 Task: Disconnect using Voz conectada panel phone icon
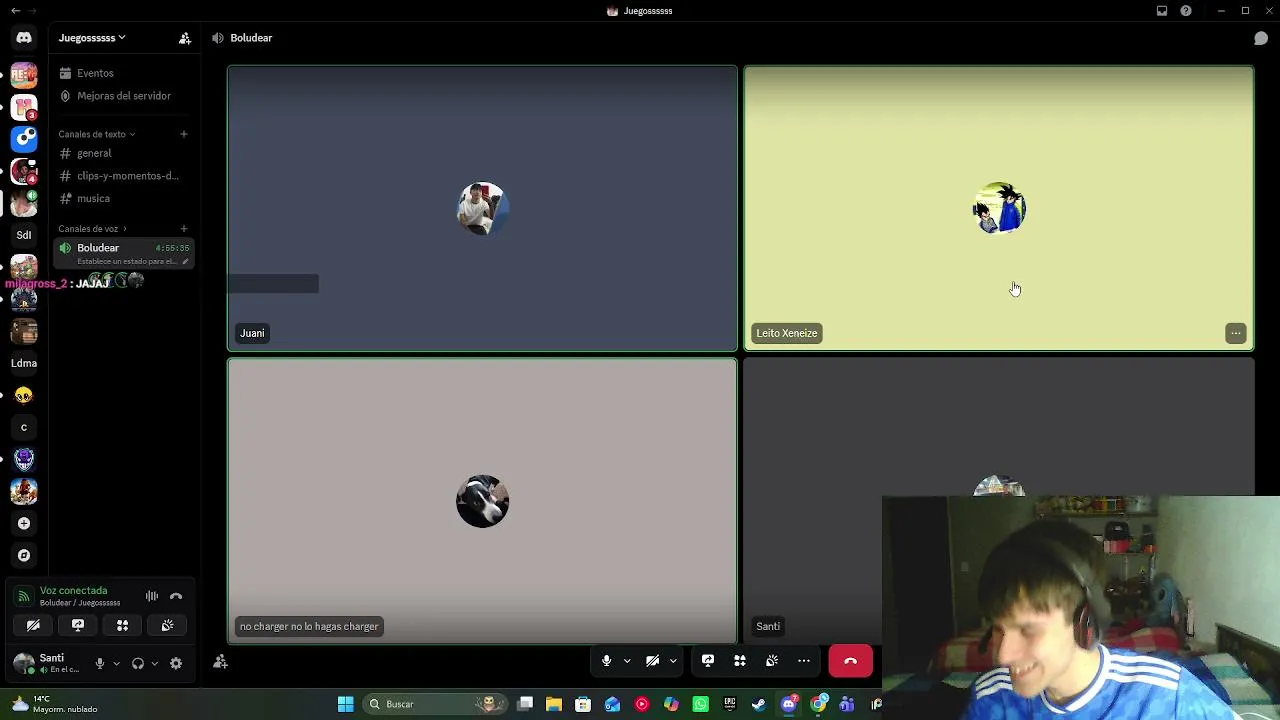(x=176, y=596)
